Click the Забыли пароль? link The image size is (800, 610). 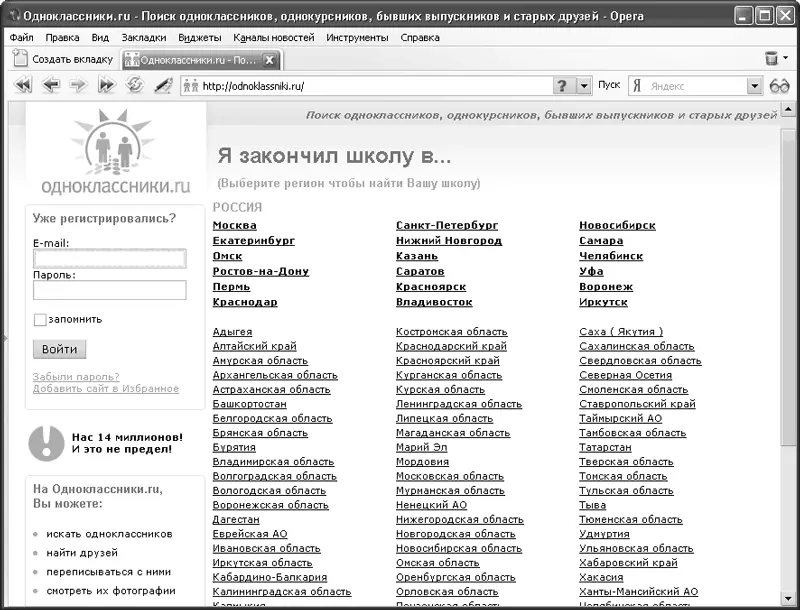76,377
